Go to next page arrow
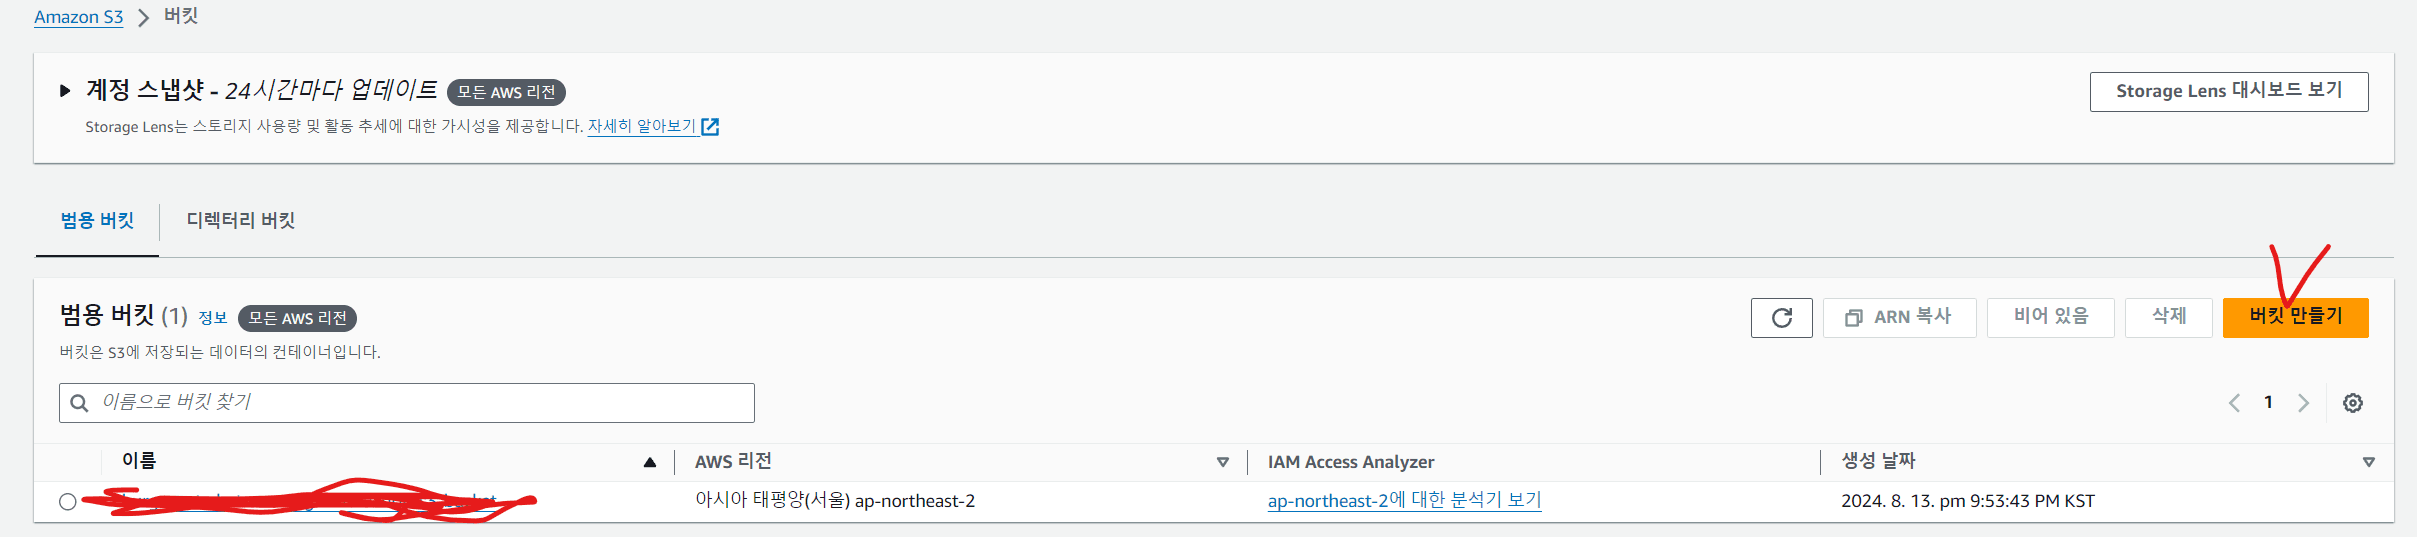Viewport: 2417px width, 537px height. click(2304, 403)
